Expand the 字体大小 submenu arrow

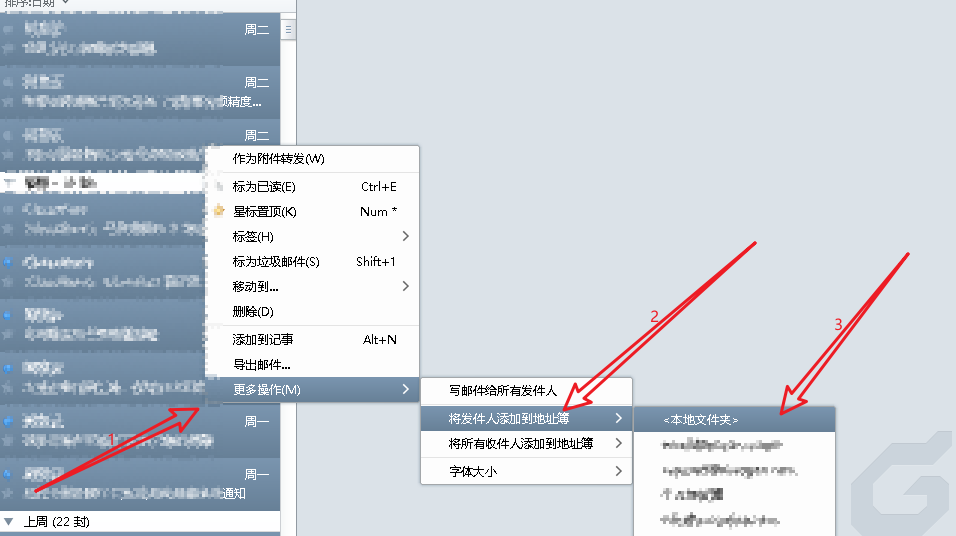pyautogui.click(x=618, y=471)
